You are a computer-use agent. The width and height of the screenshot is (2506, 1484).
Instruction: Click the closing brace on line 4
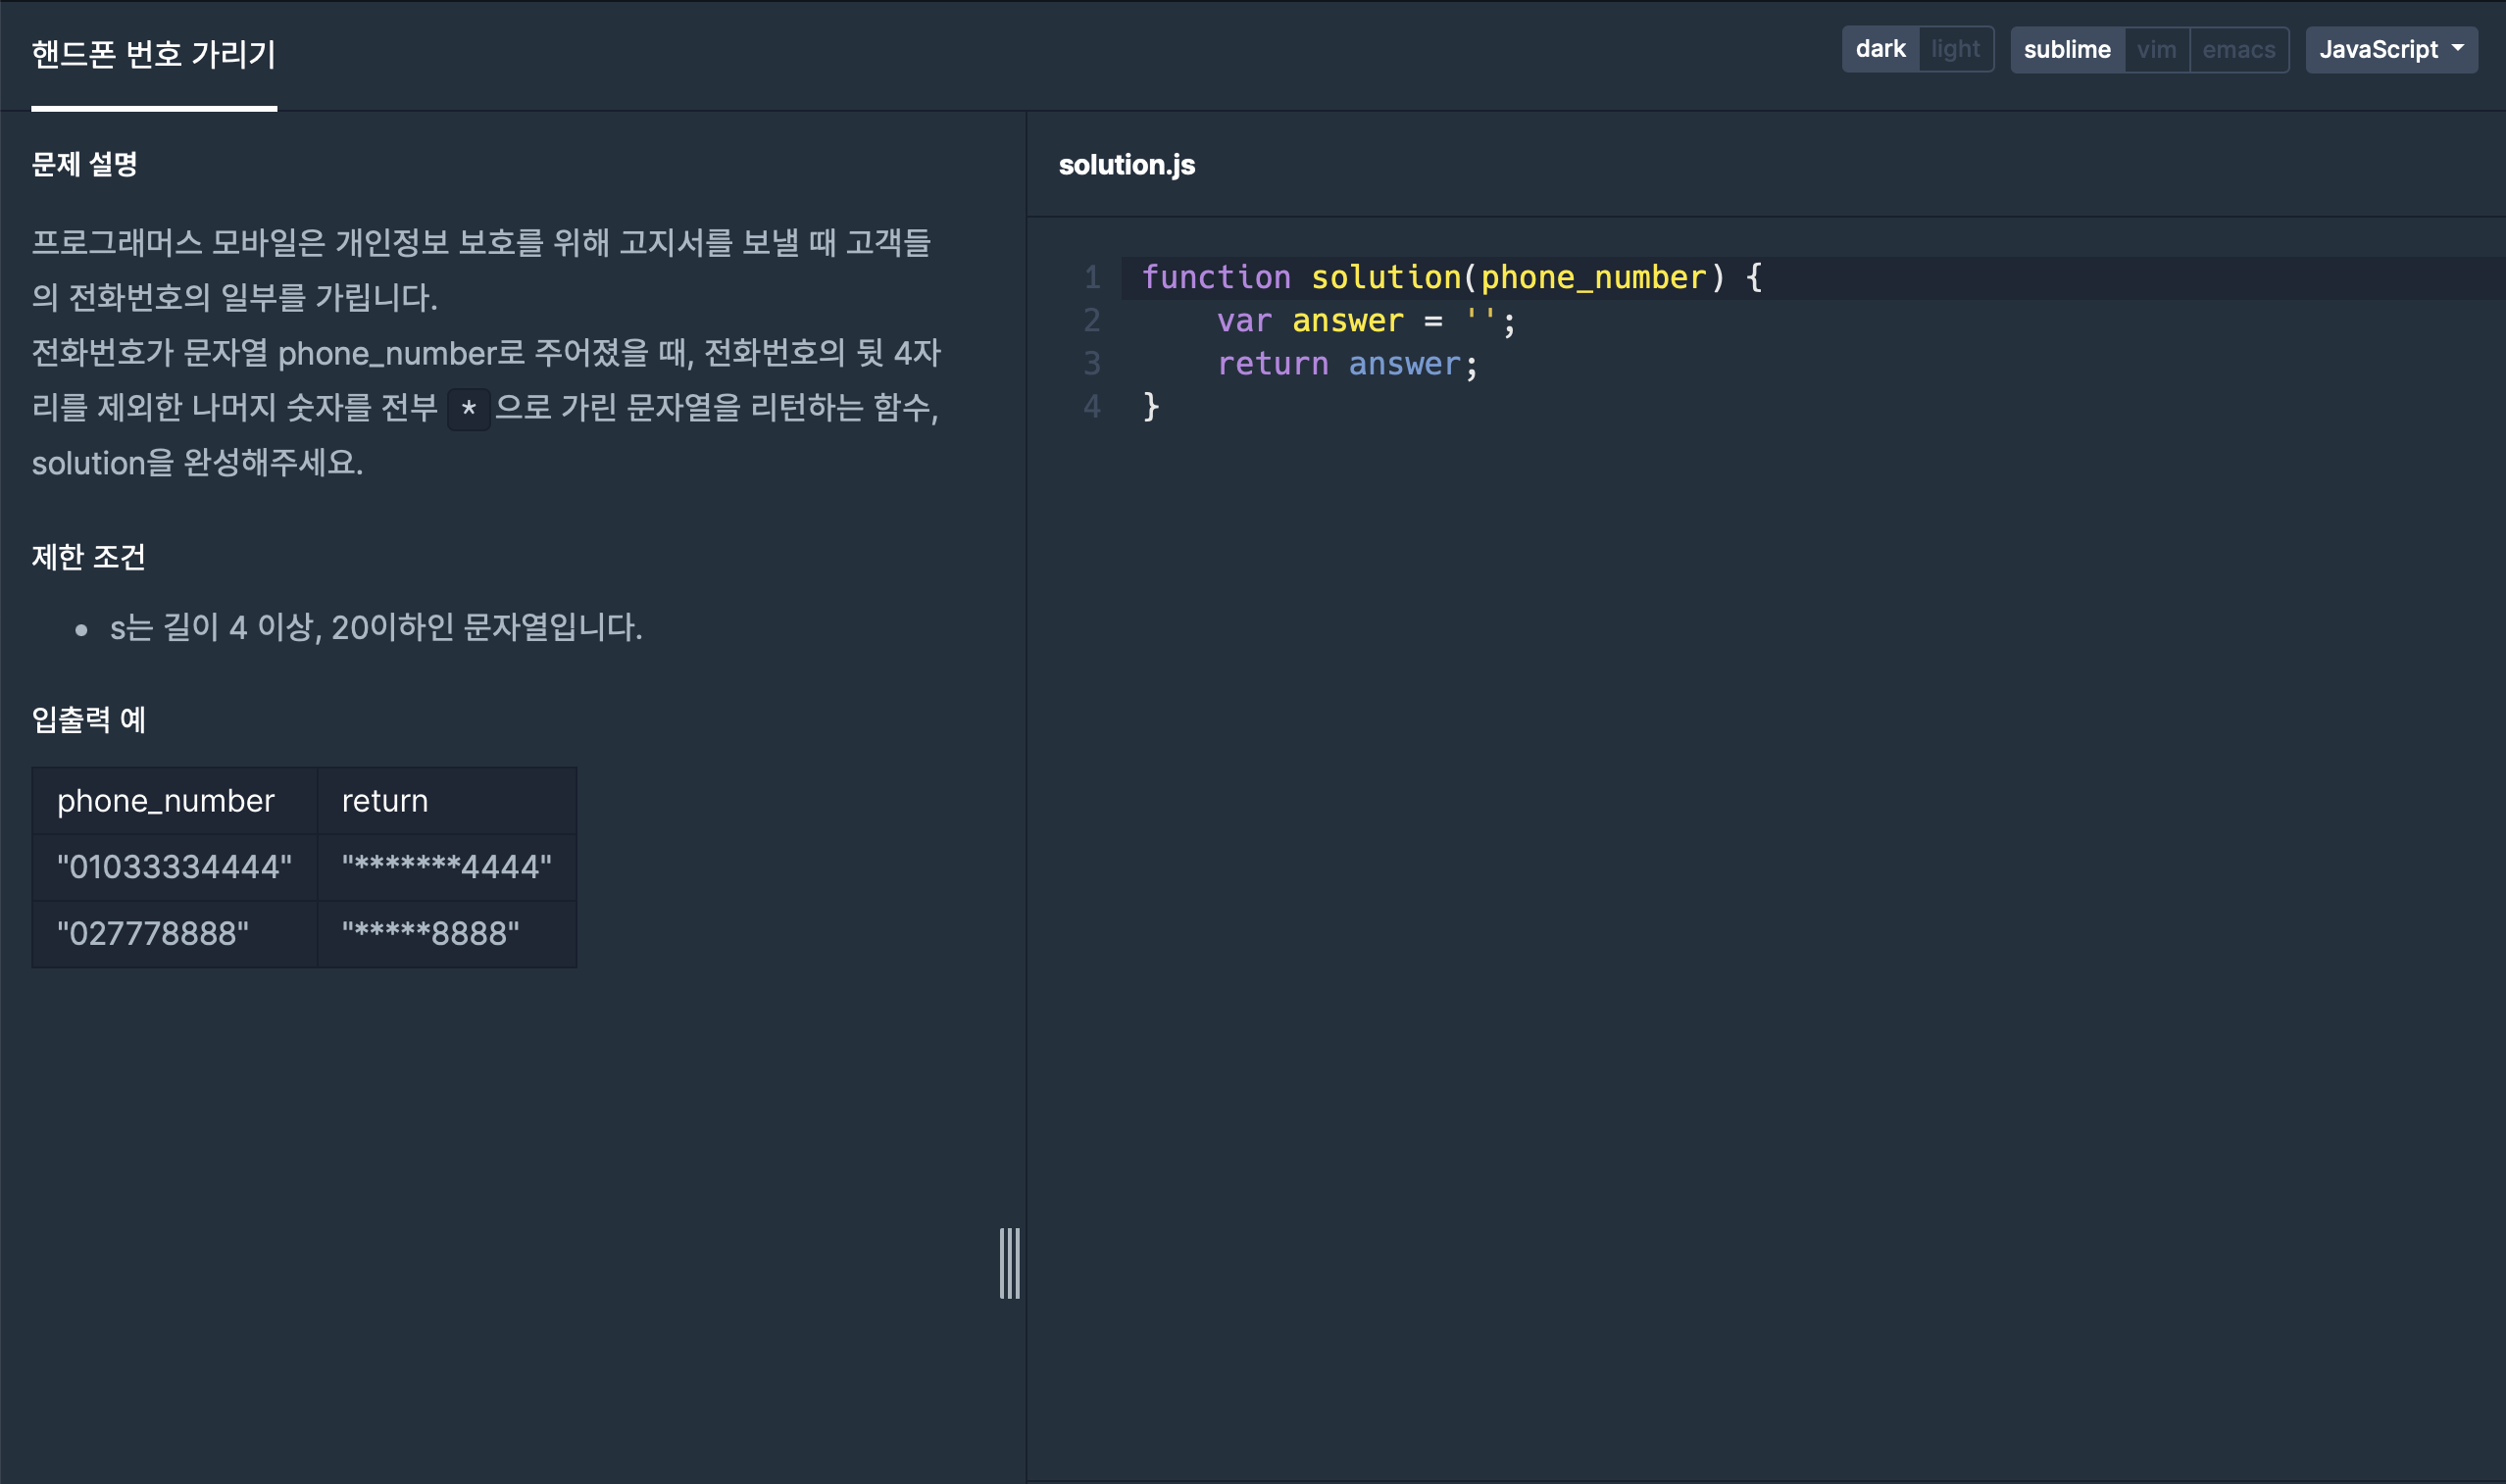point(1151,406)
